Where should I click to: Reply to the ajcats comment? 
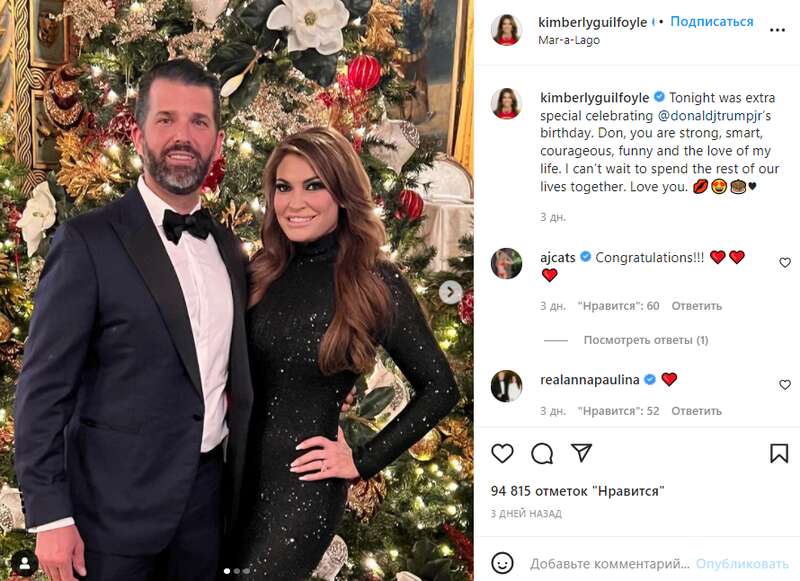click(x=696, y=306)
